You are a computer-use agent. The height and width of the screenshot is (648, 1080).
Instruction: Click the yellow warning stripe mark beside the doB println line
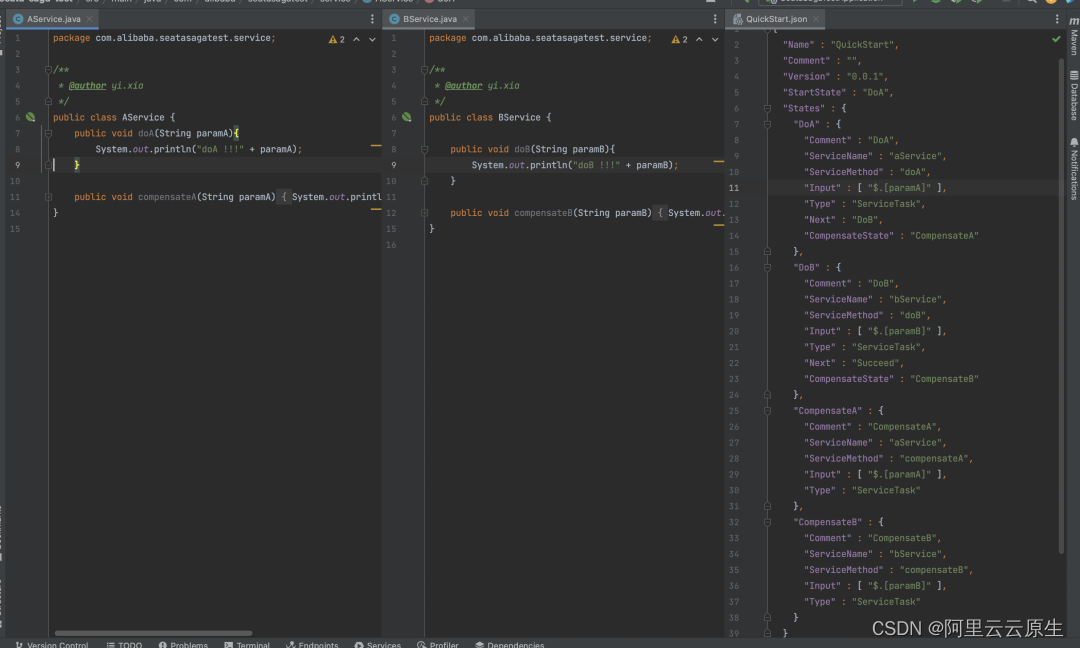tap(718, 162)
